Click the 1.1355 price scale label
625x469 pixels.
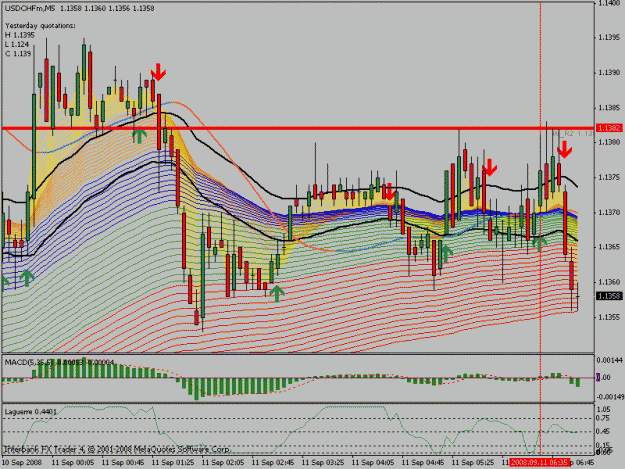609,317
